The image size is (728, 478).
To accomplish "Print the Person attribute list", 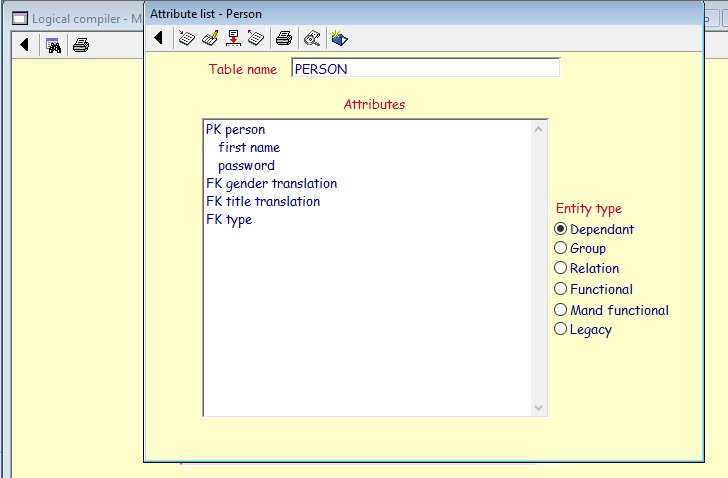I will [284, 39].
